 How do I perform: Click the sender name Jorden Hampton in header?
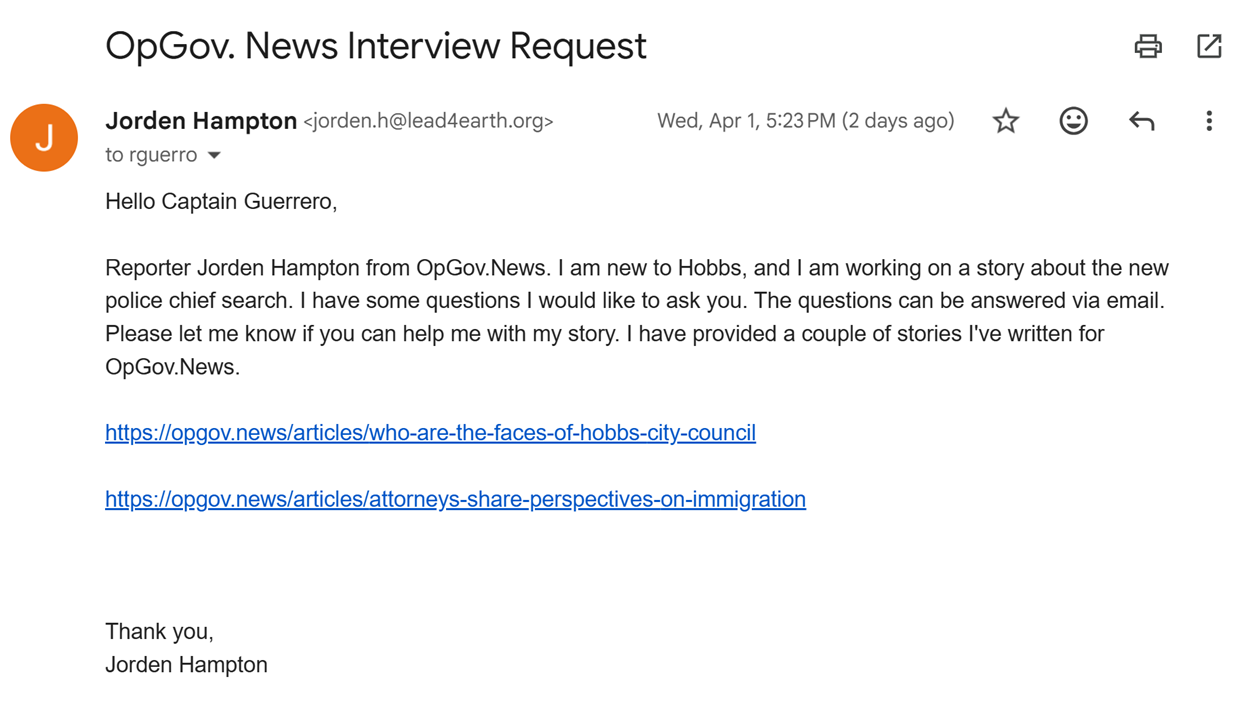click(x=200, y=121)
